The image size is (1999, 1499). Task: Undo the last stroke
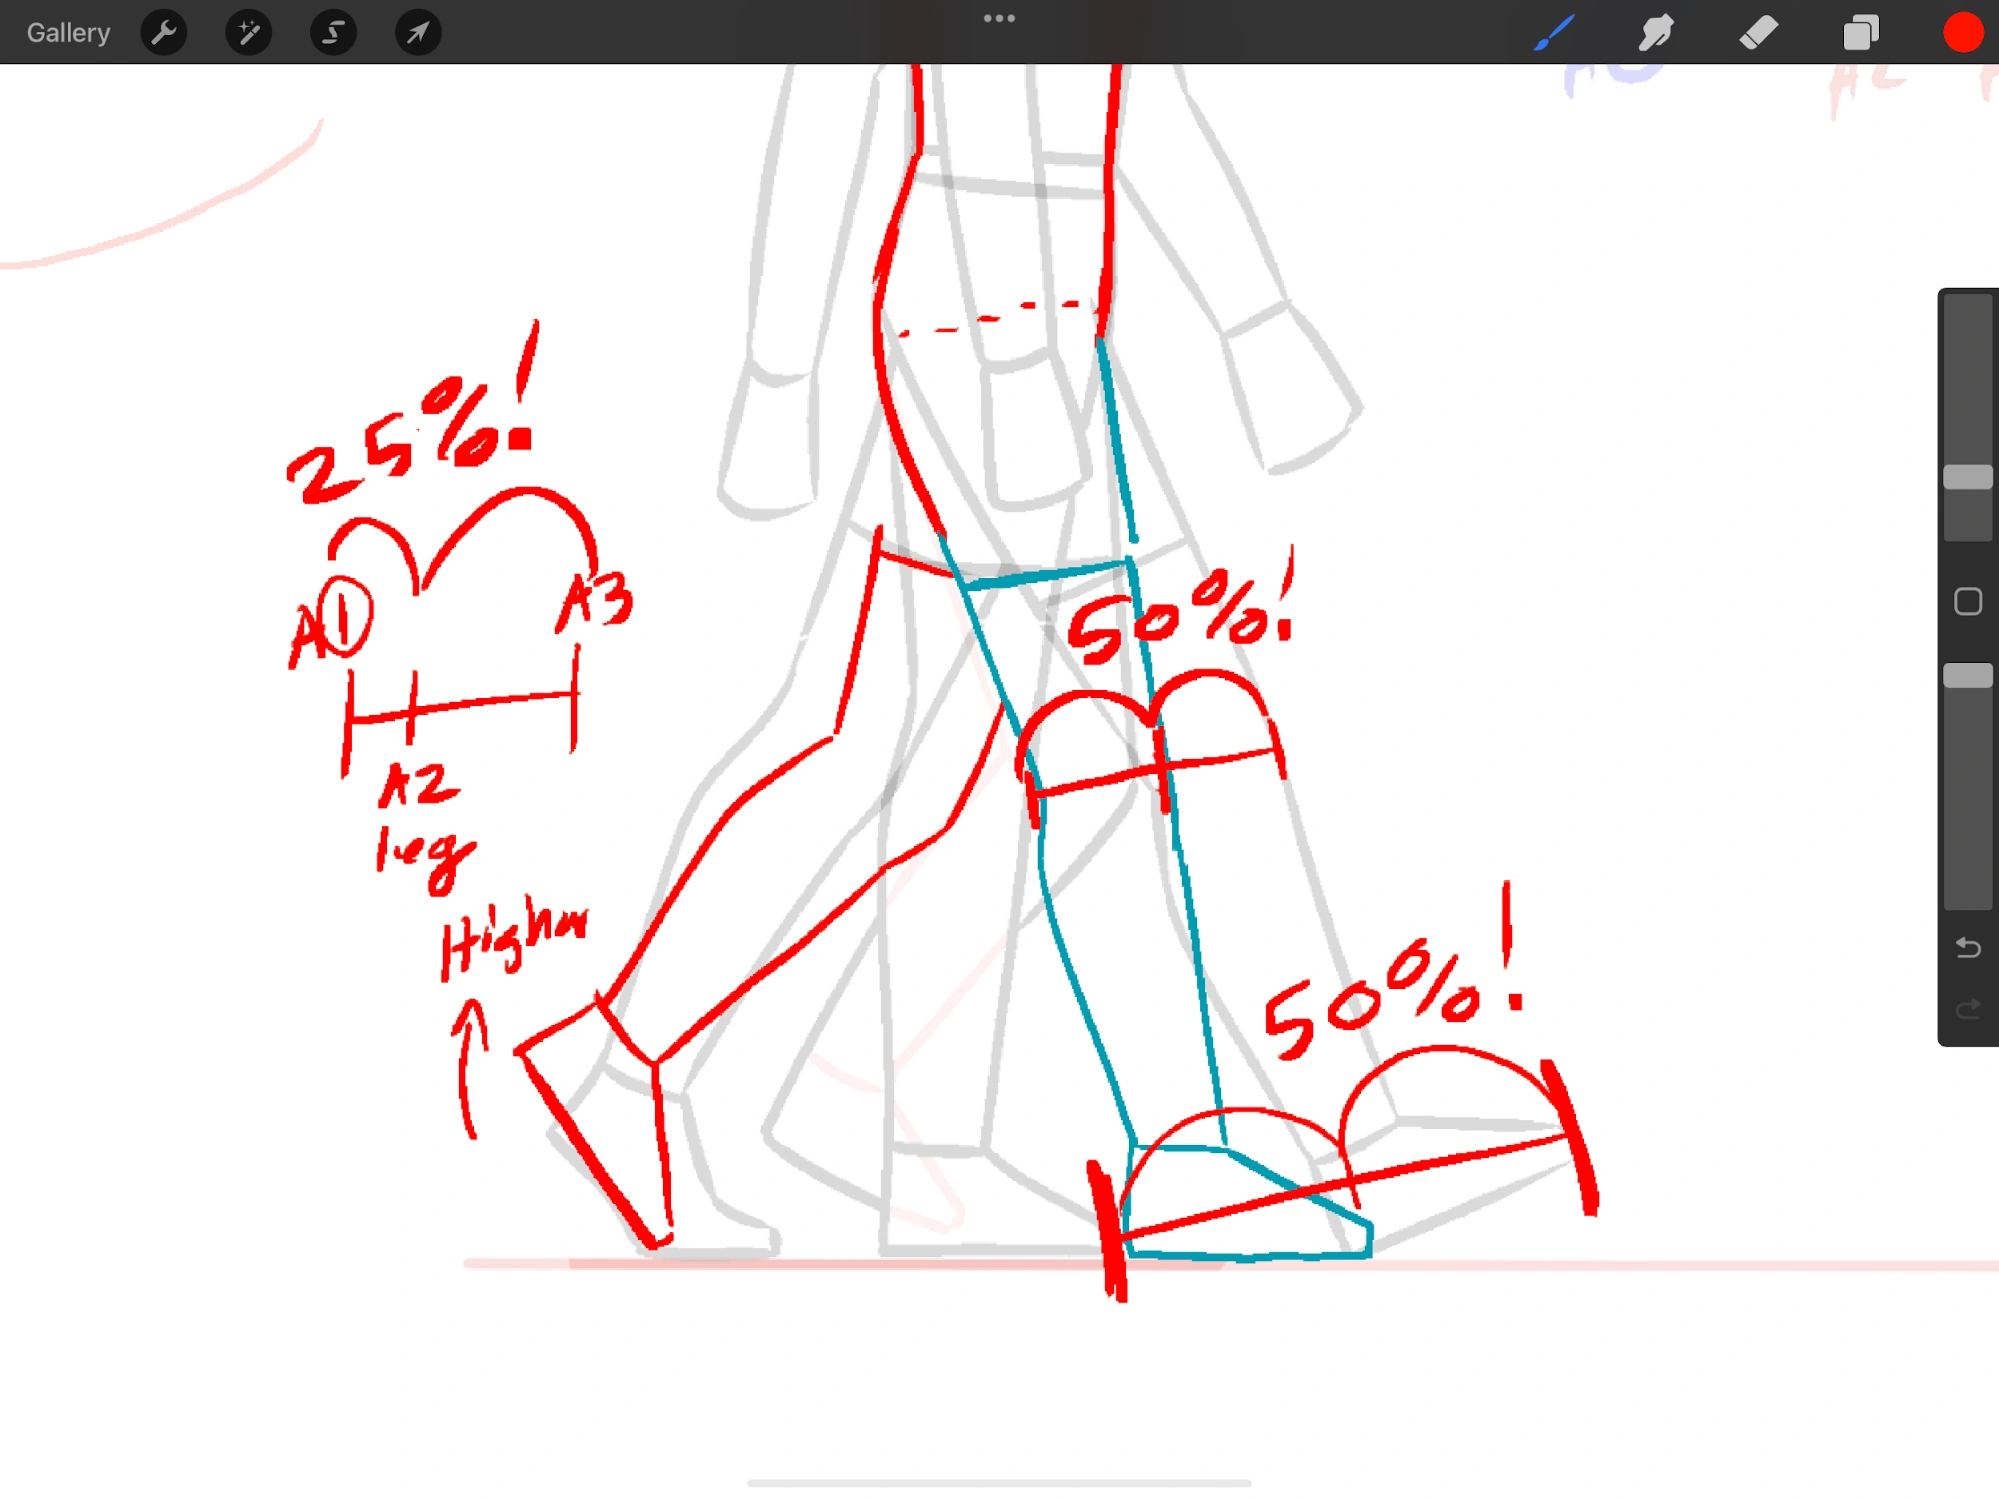(1967, 947)
